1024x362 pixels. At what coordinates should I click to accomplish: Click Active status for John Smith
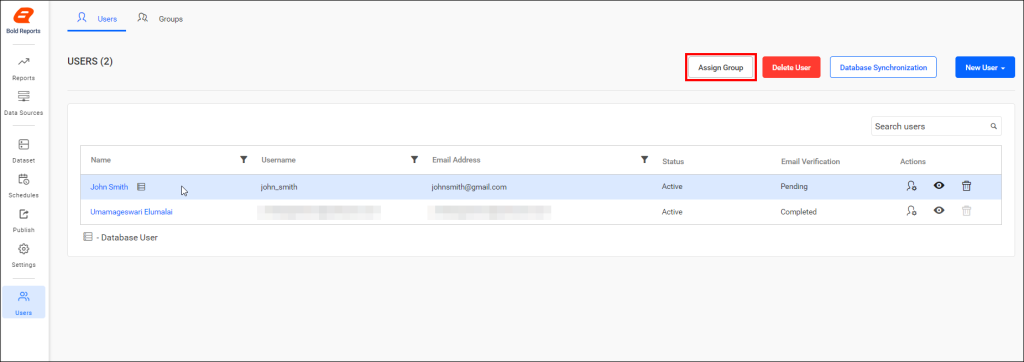tap(672, 187)
